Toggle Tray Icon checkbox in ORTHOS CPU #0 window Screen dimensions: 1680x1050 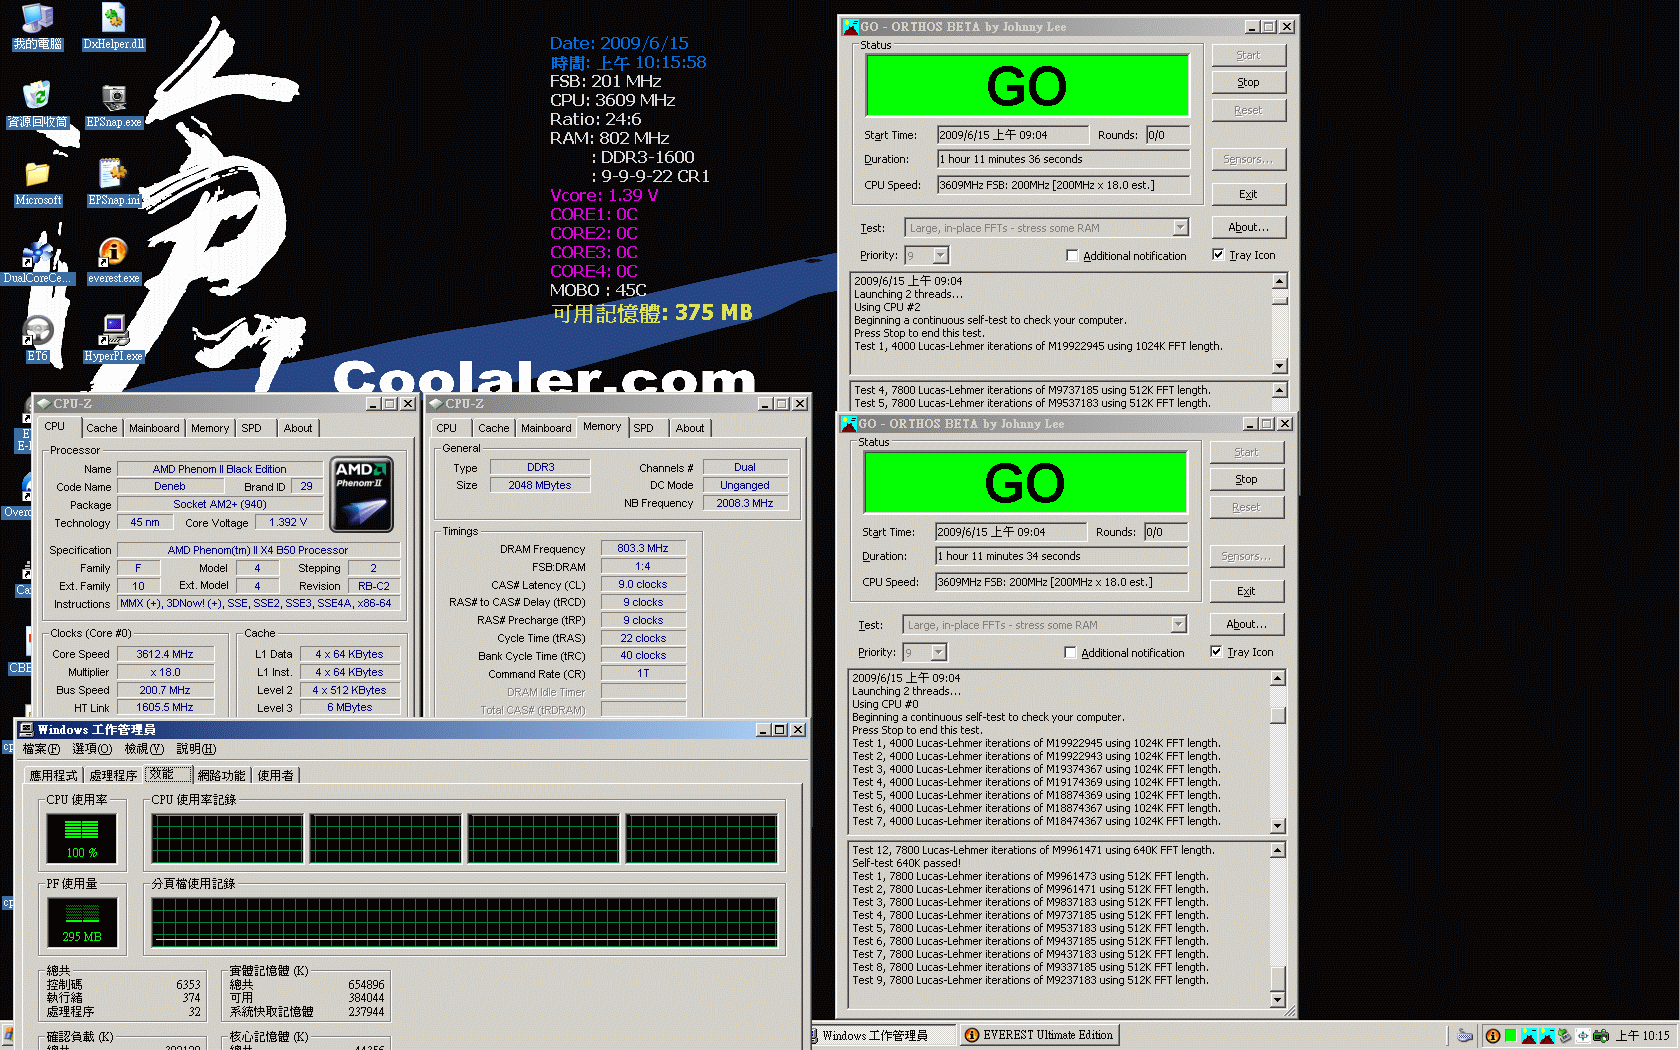point(1216,652)
